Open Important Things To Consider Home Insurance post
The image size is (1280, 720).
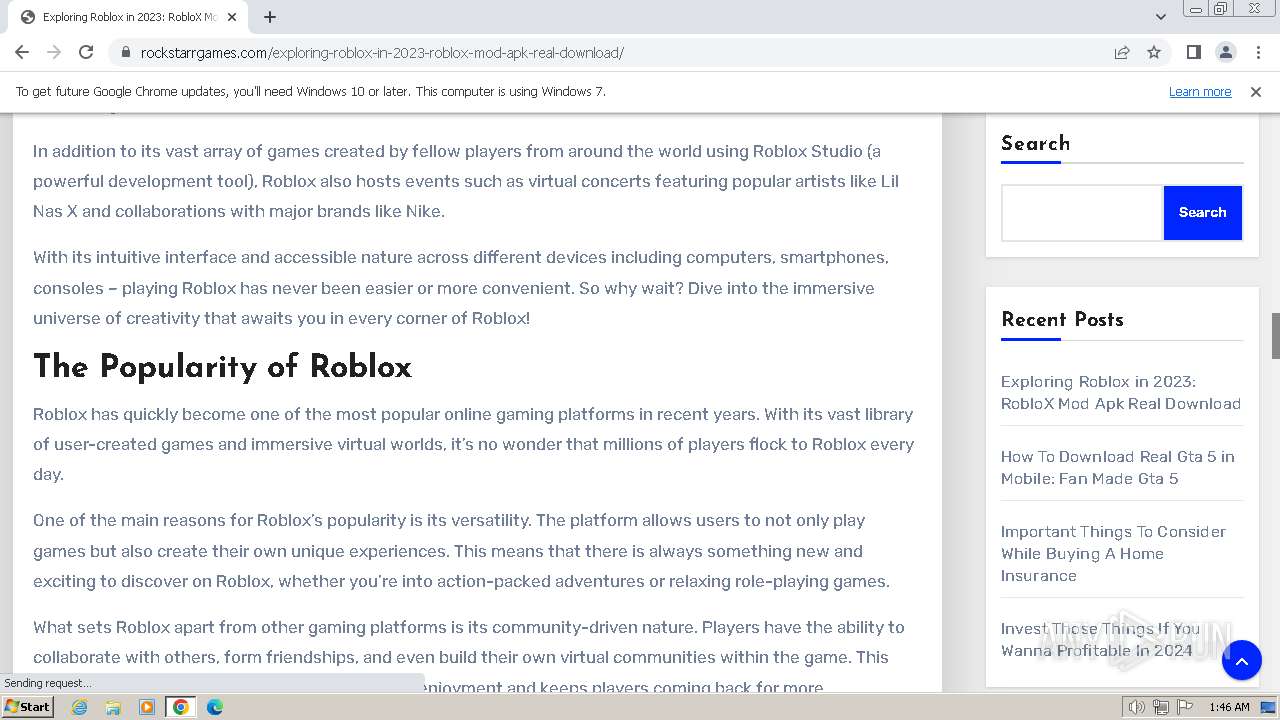click(x=1113, y=553)
